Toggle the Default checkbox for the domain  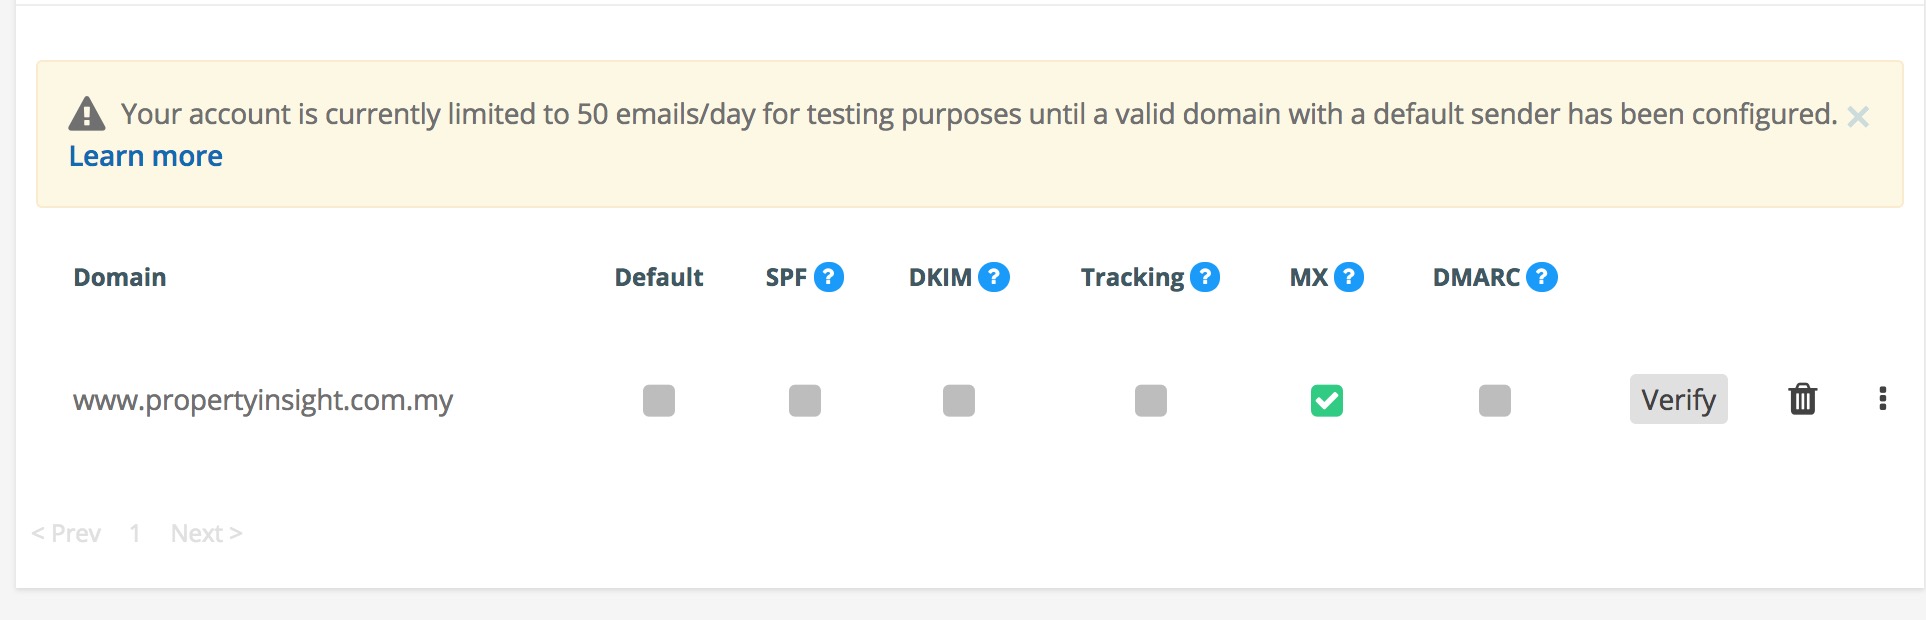659,400
